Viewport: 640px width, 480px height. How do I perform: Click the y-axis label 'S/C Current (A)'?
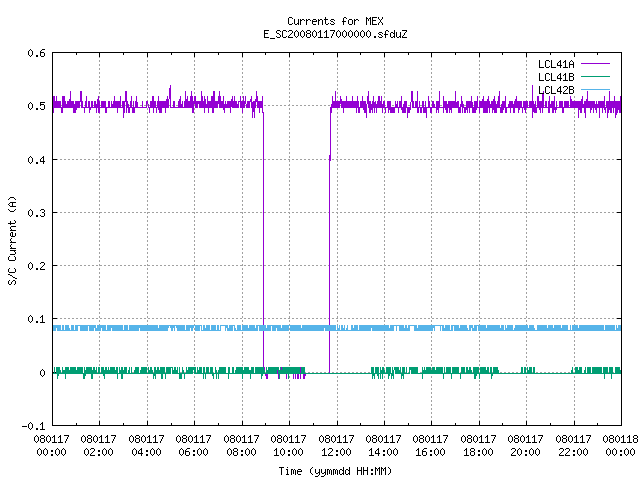click(12, 241)
